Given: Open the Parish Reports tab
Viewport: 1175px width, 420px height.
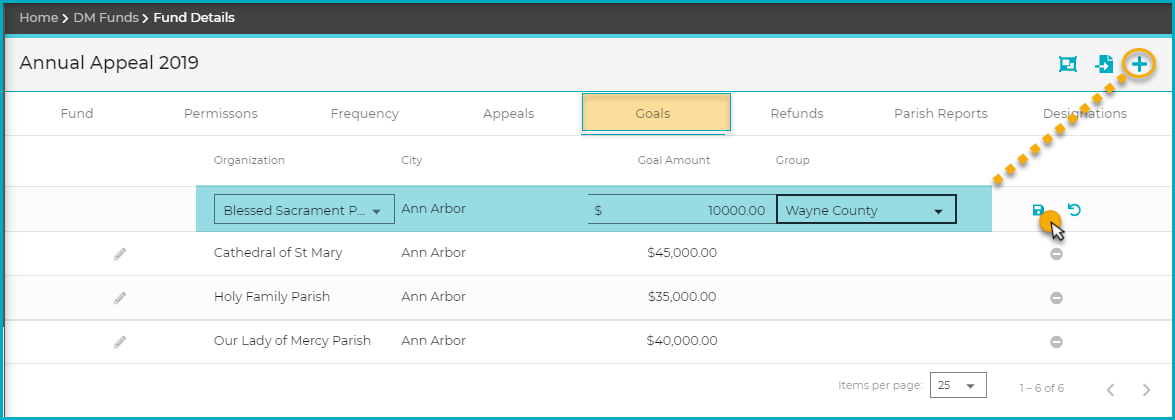Looking at the screenshot, I should point(940,114).
